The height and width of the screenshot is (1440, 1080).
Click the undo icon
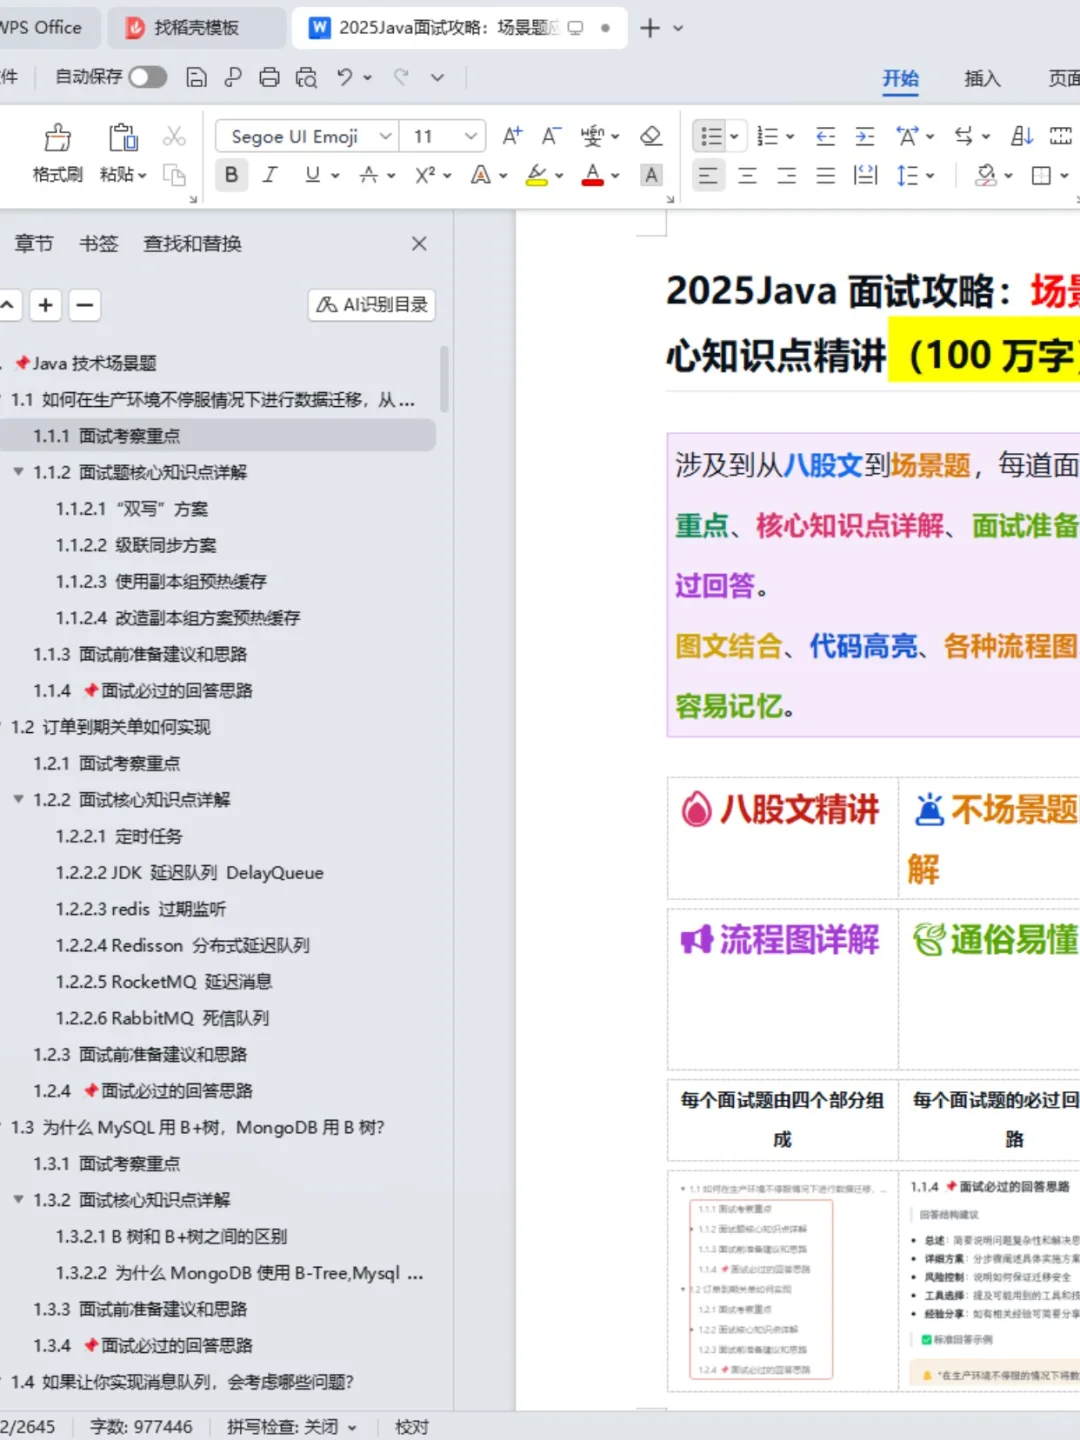tap(344, 77)
